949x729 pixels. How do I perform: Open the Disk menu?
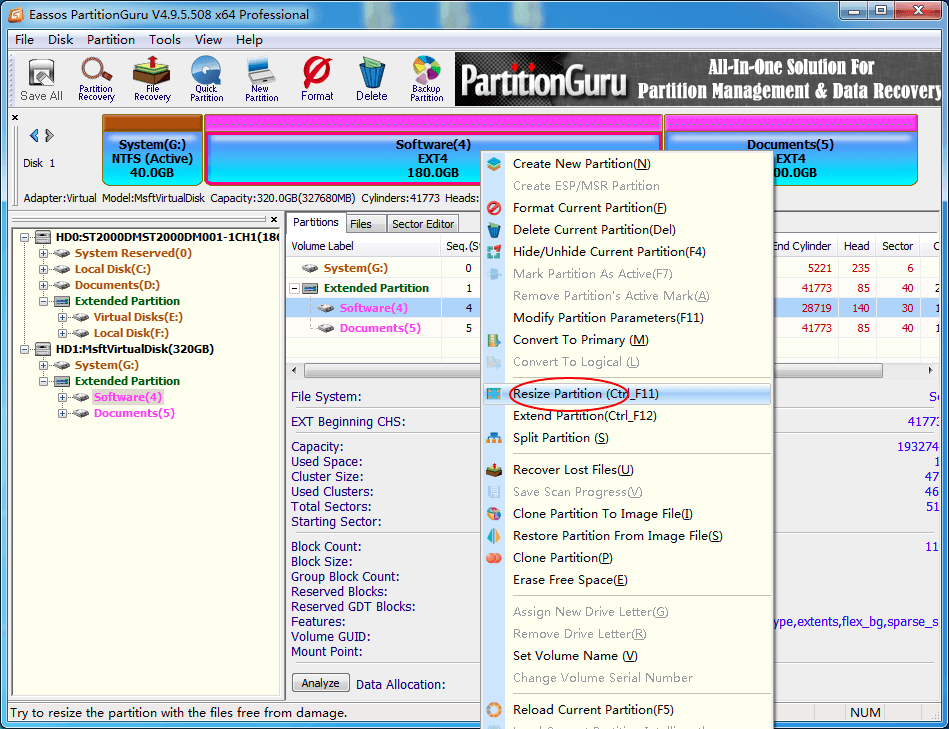click(x=61, y=40)
